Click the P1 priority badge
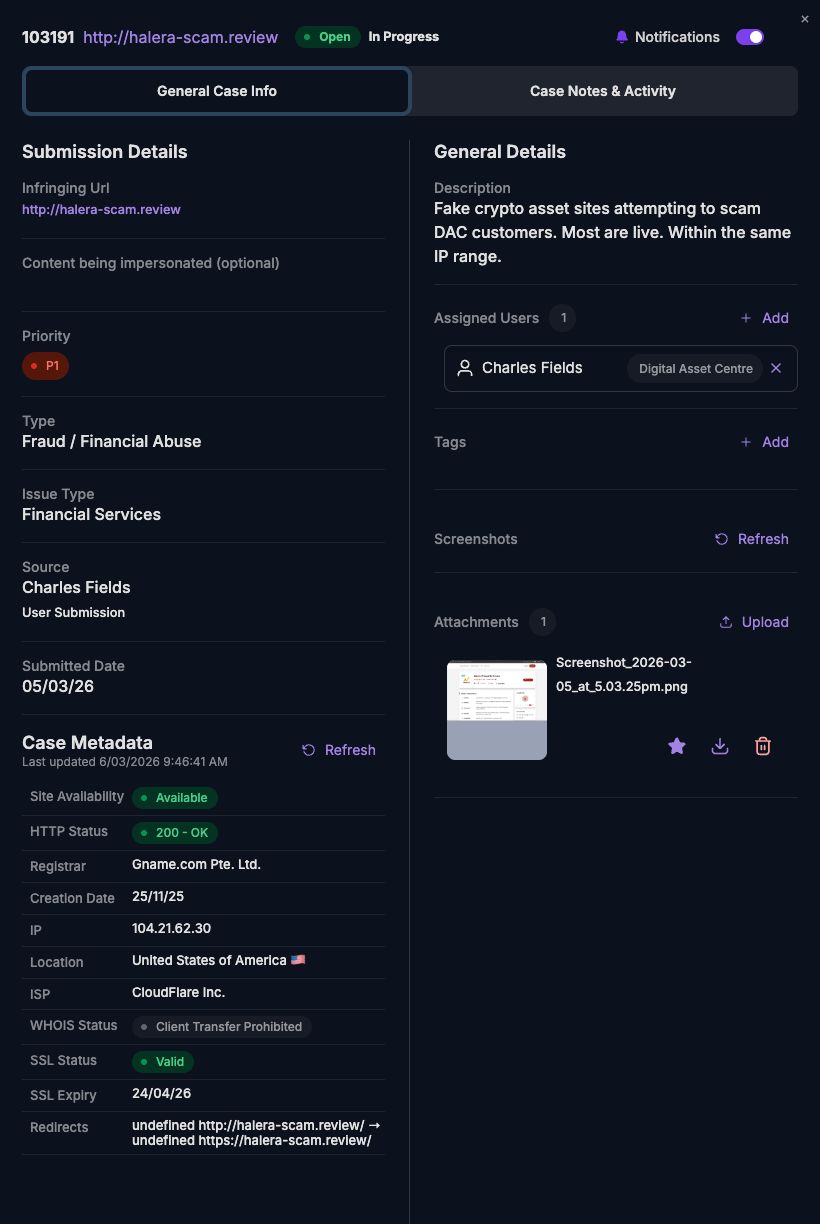820x1224 pixels. (x=45, y=366)
